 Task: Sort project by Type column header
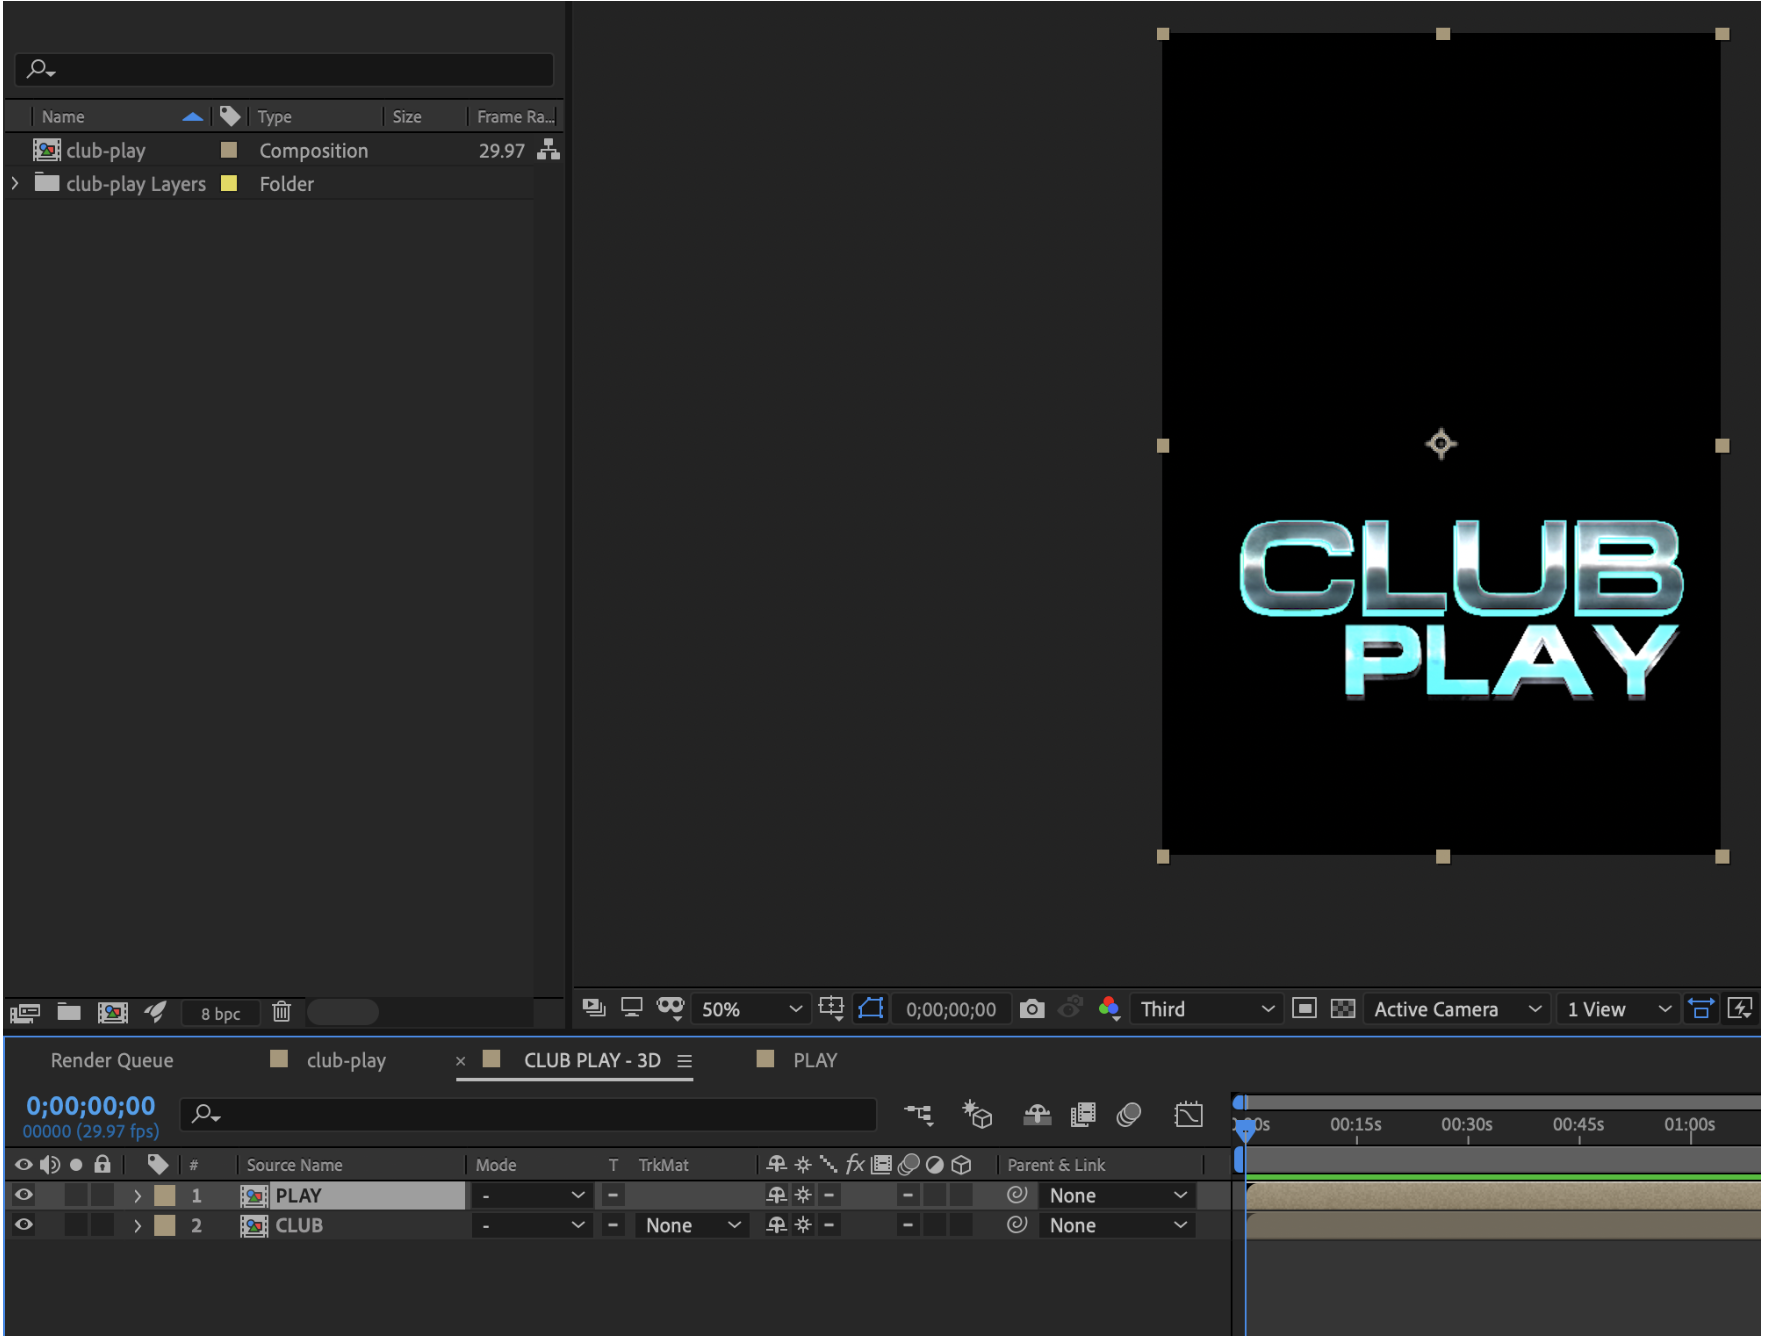(274, 116)
